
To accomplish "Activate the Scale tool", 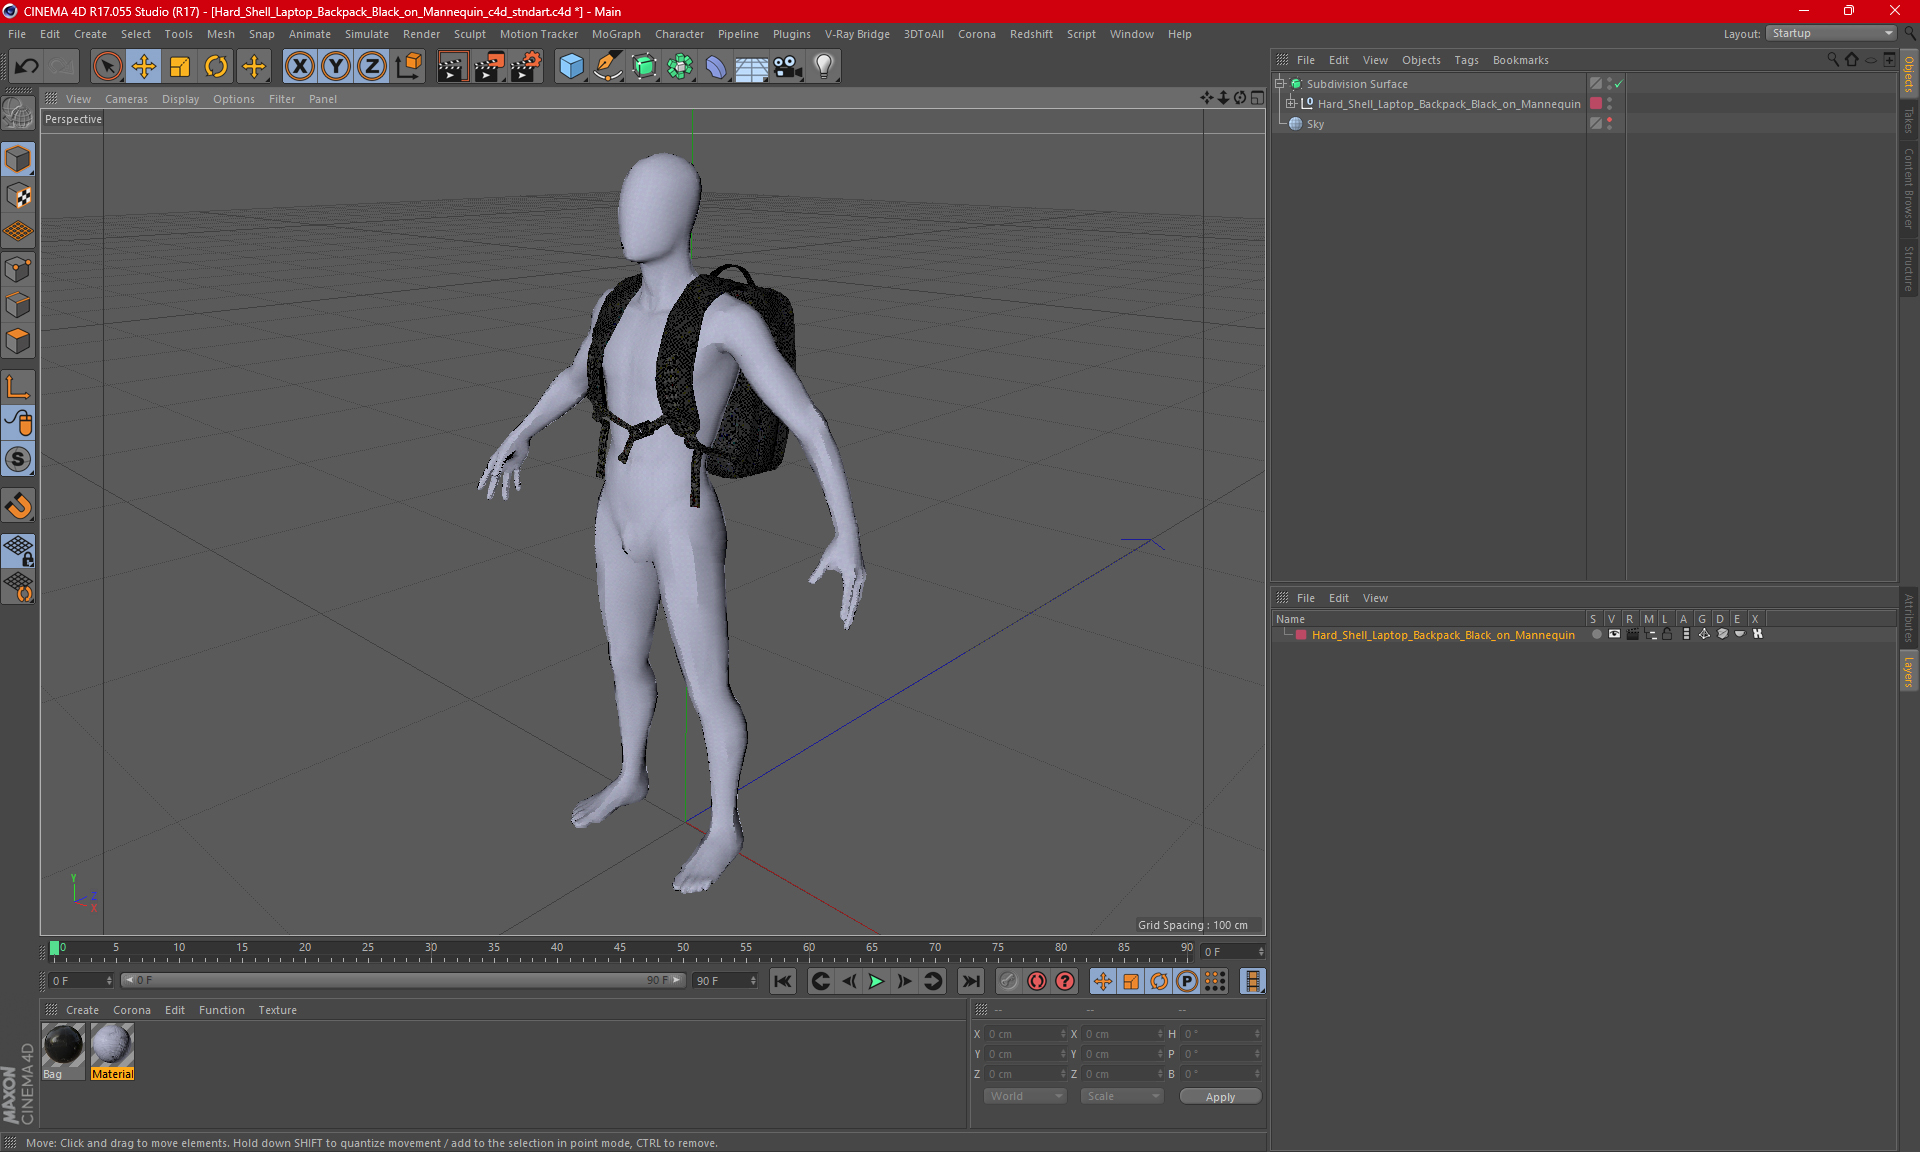I will 180,67.
